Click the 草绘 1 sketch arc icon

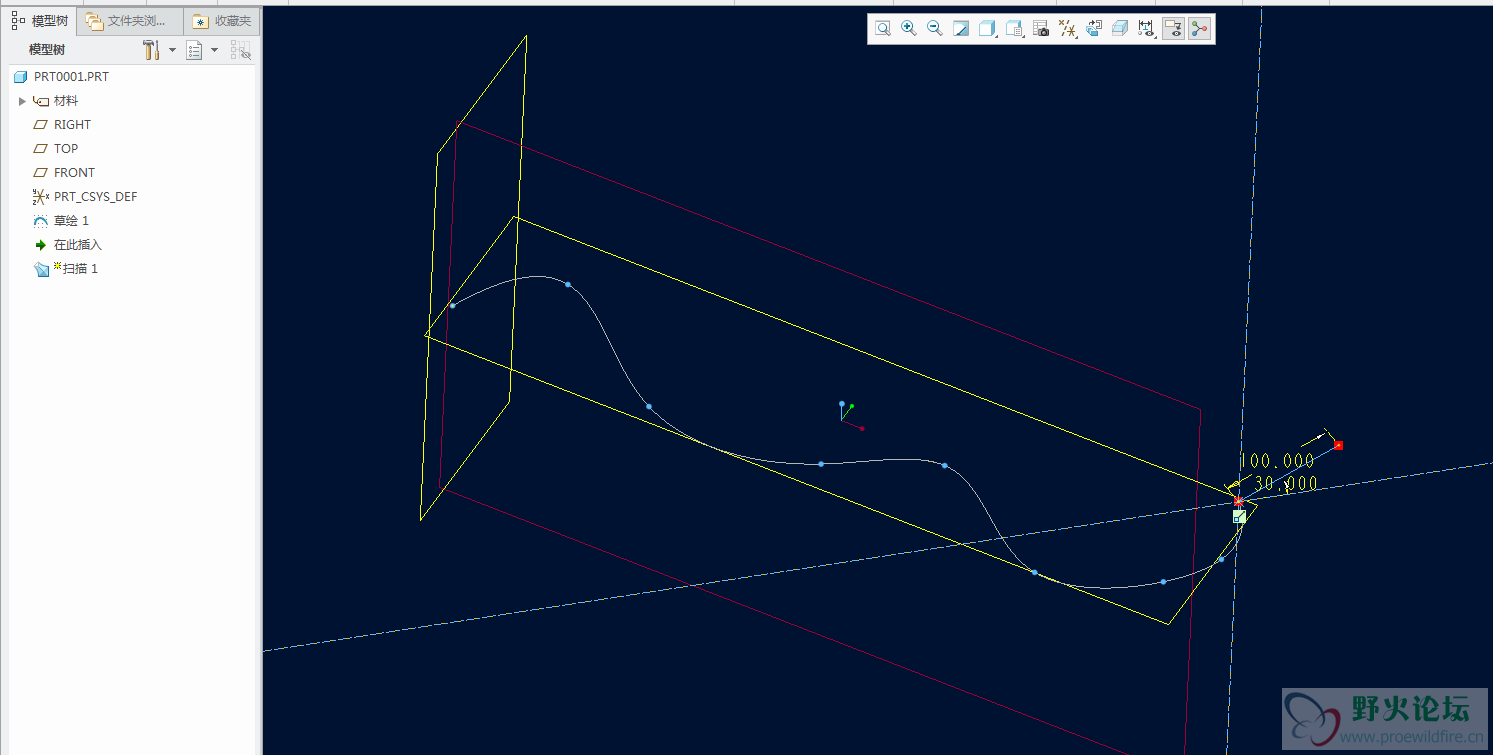point(41,221)
